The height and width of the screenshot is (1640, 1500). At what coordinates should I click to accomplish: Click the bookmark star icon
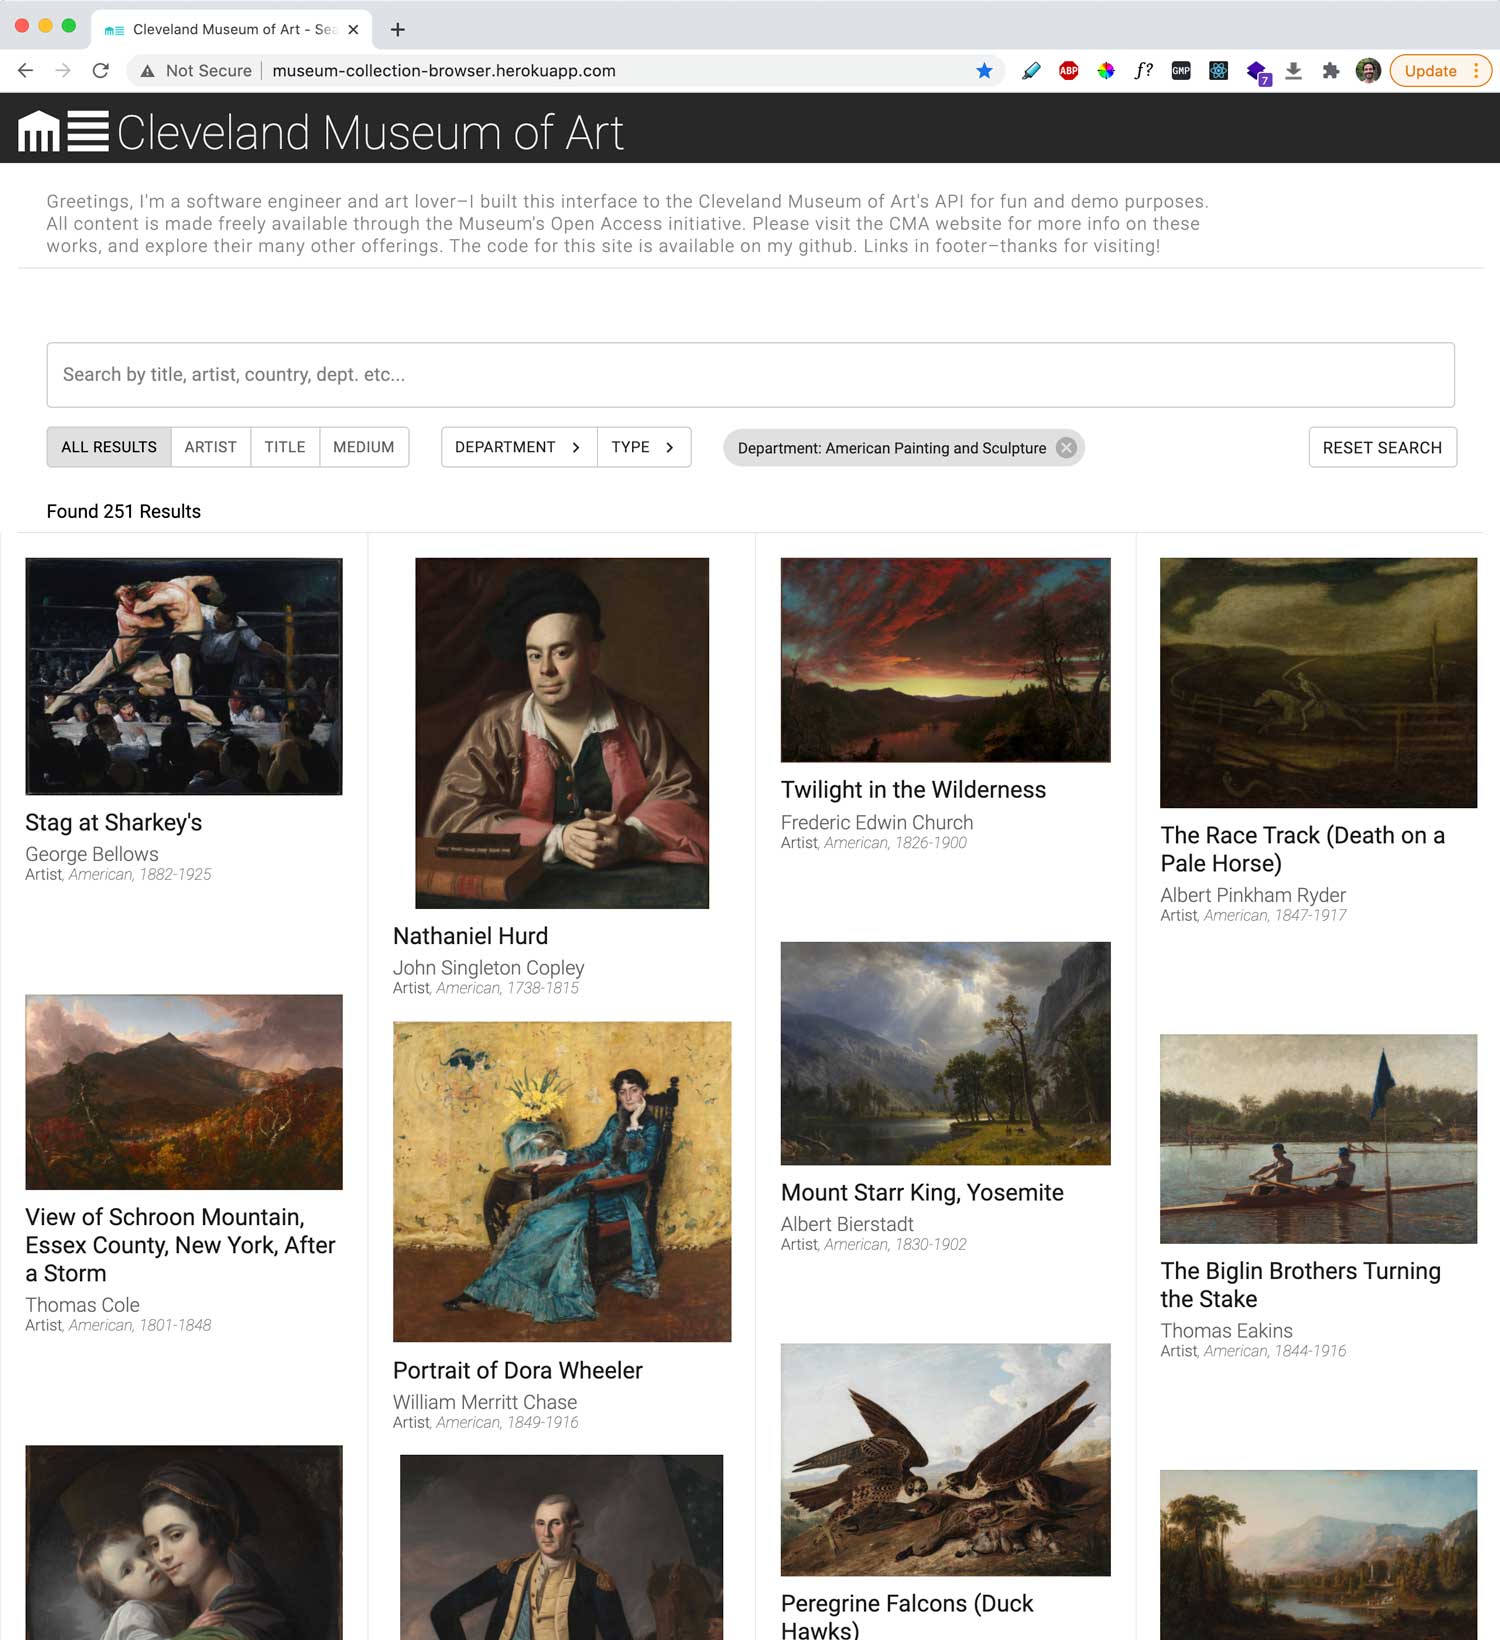click(x=984, y=70)
